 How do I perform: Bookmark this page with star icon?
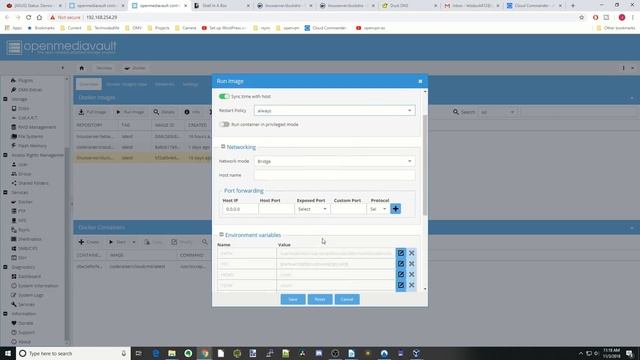pyautogui.click(x=582, y=18)
